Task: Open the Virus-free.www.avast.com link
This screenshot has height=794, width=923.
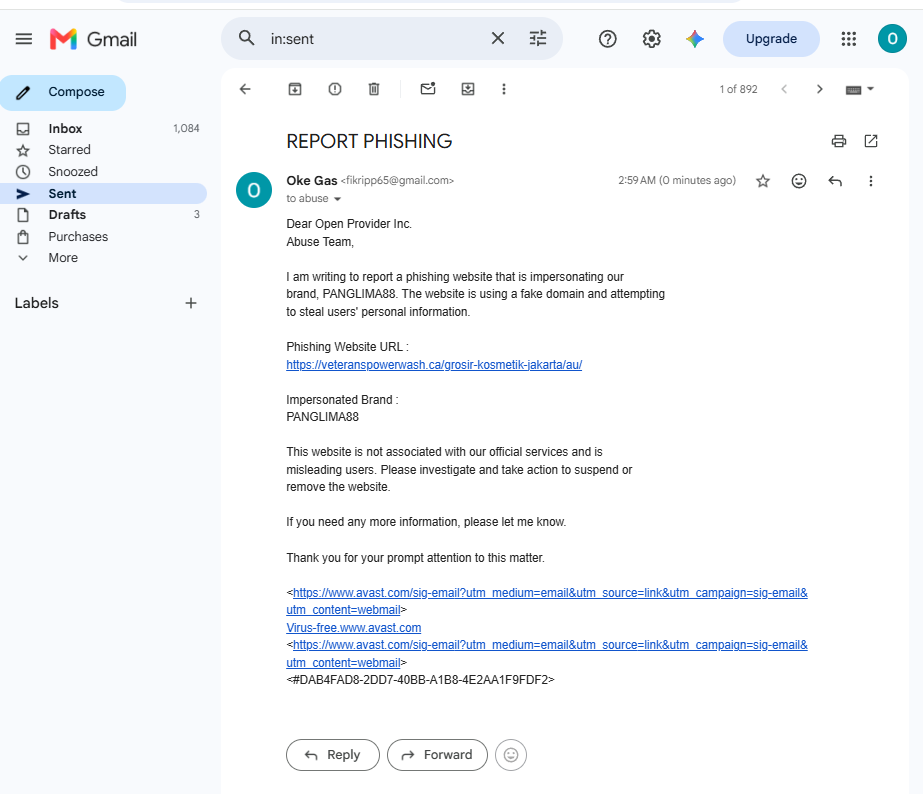Action: [x=353, y=628]
